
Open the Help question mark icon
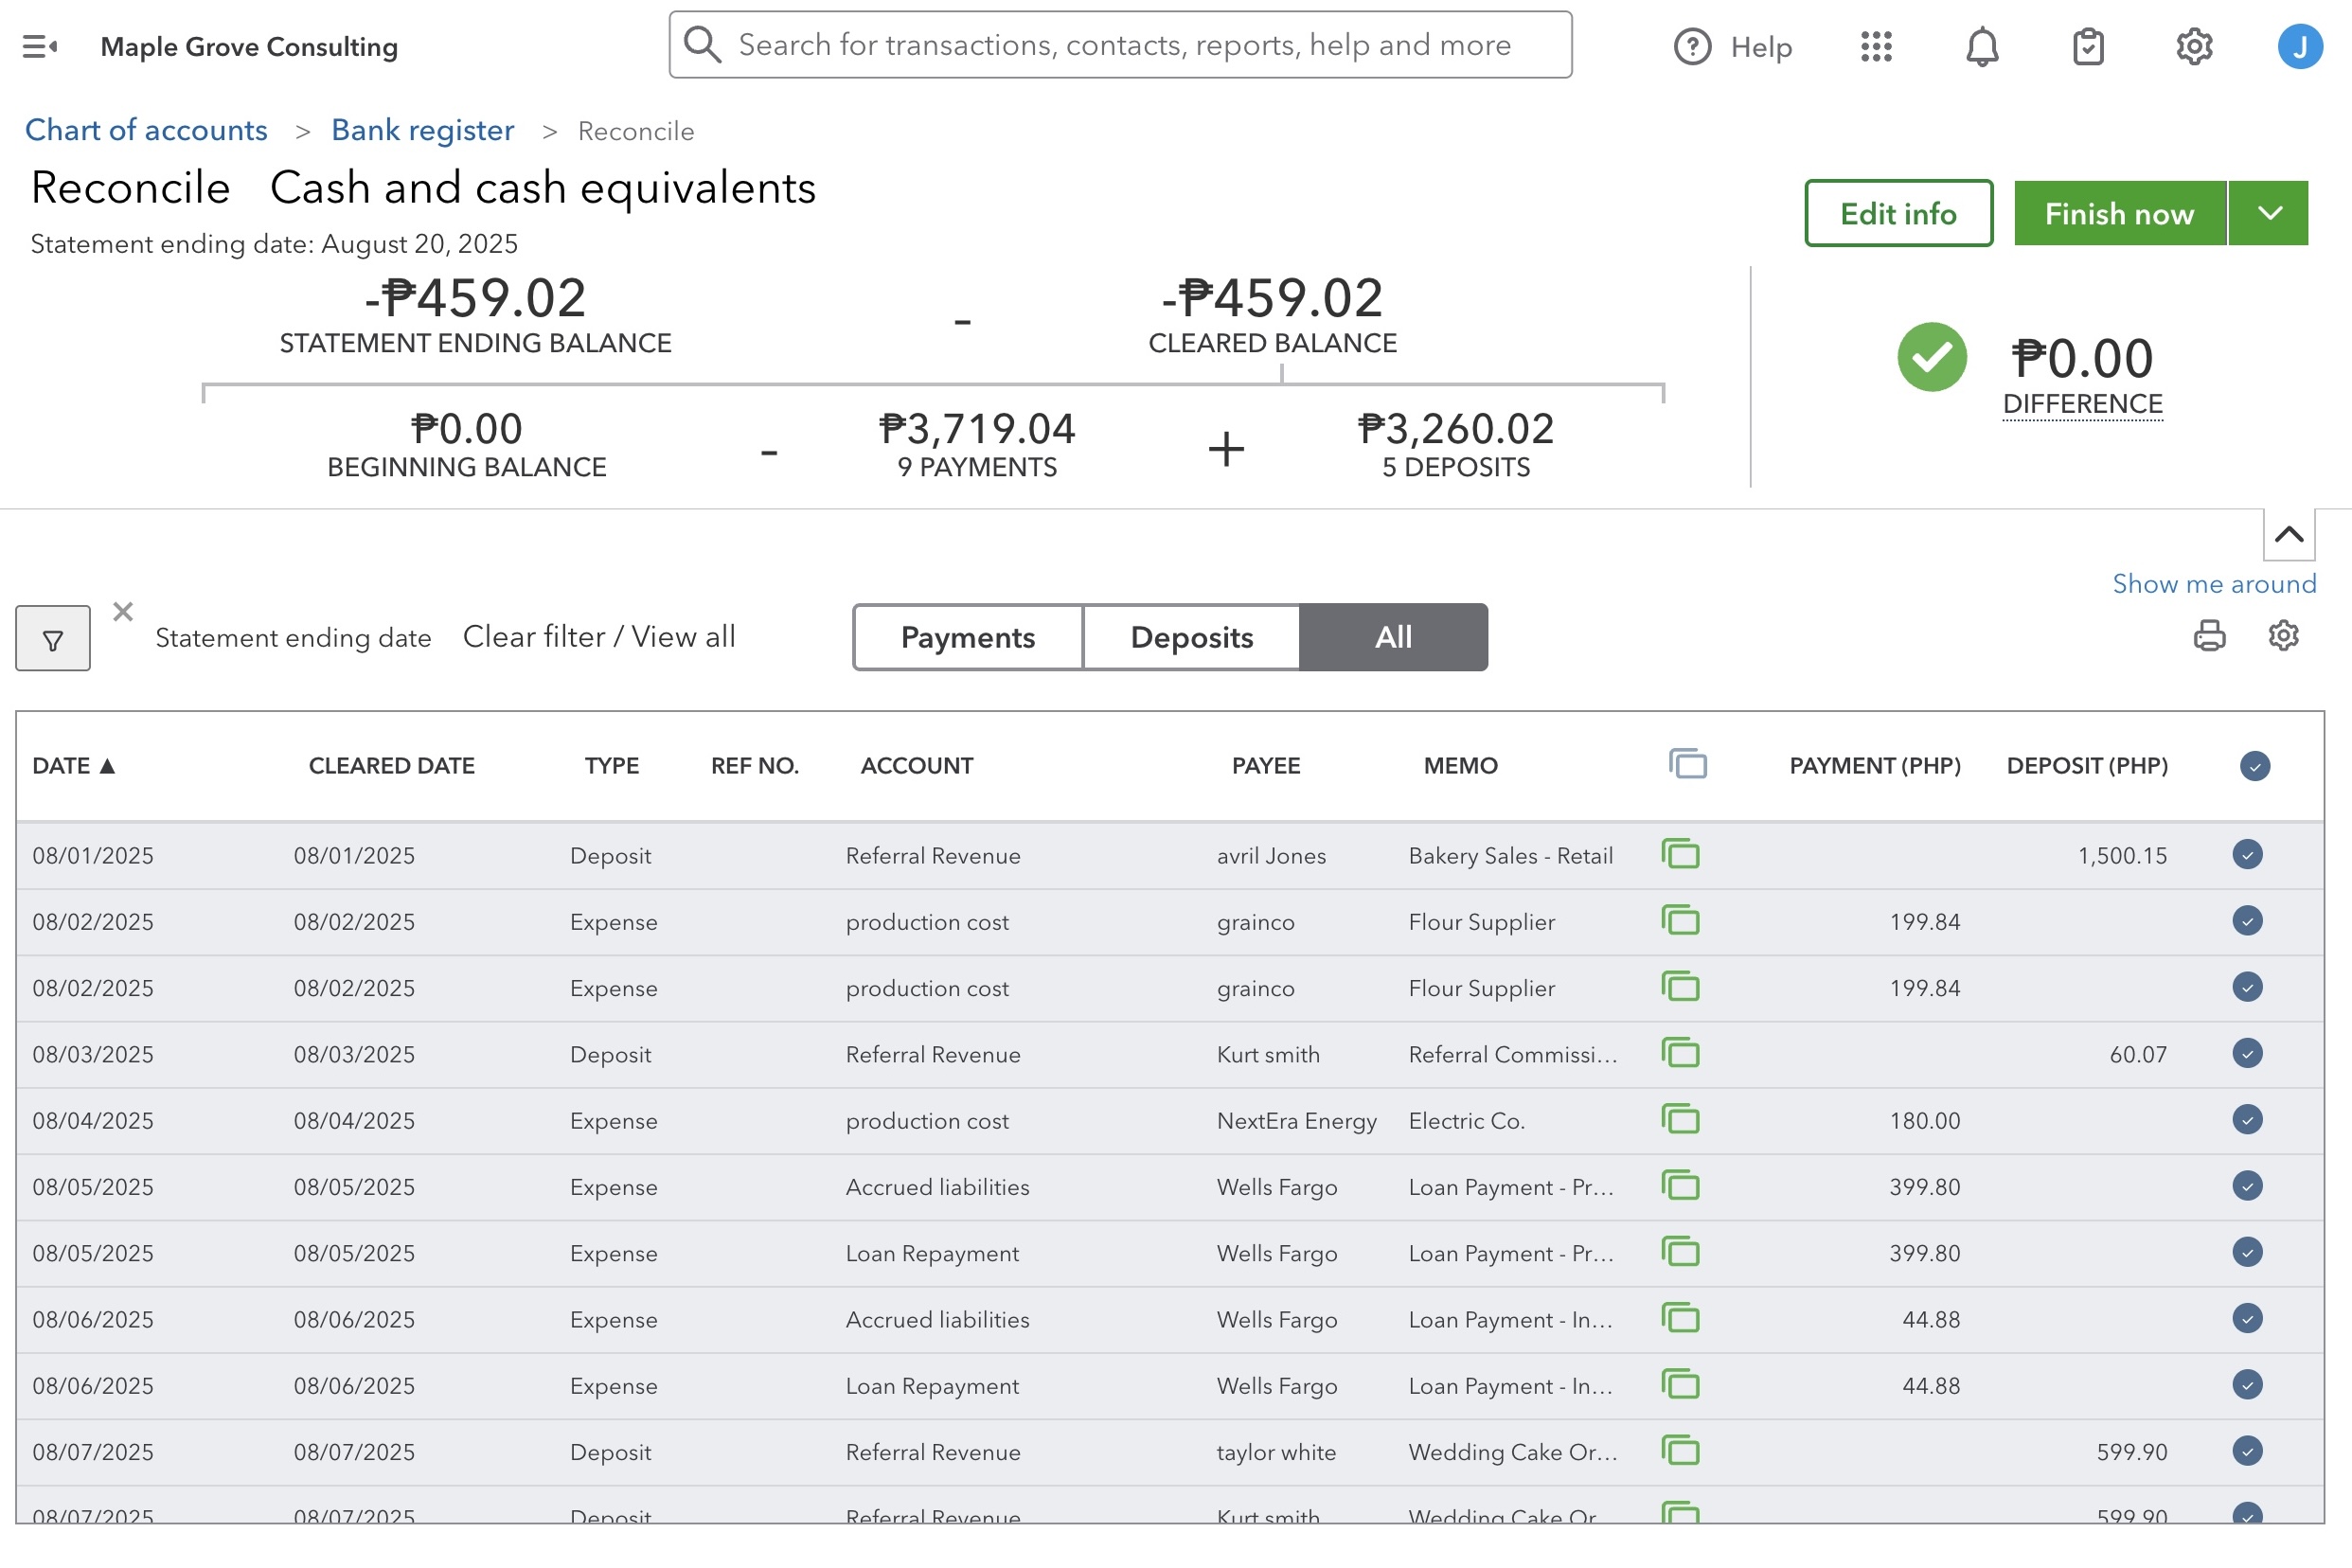1692,46
